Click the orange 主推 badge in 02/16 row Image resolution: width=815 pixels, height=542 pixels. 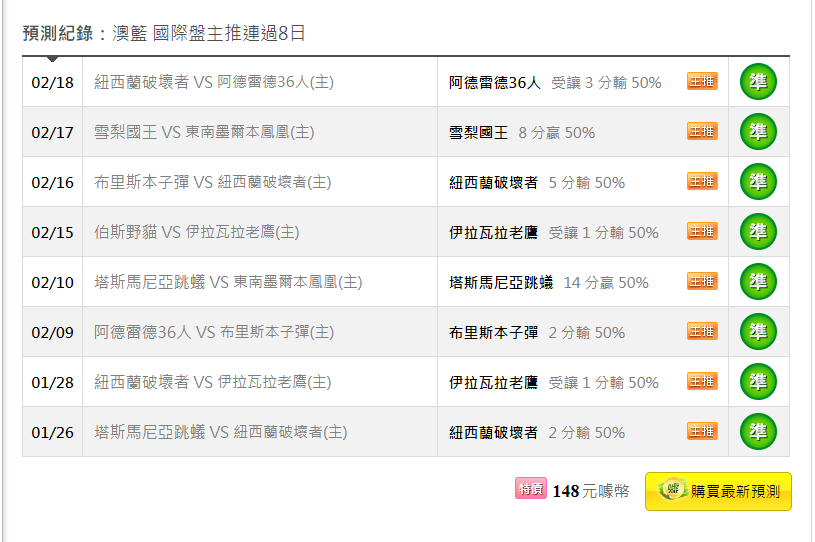pos(702,181)
